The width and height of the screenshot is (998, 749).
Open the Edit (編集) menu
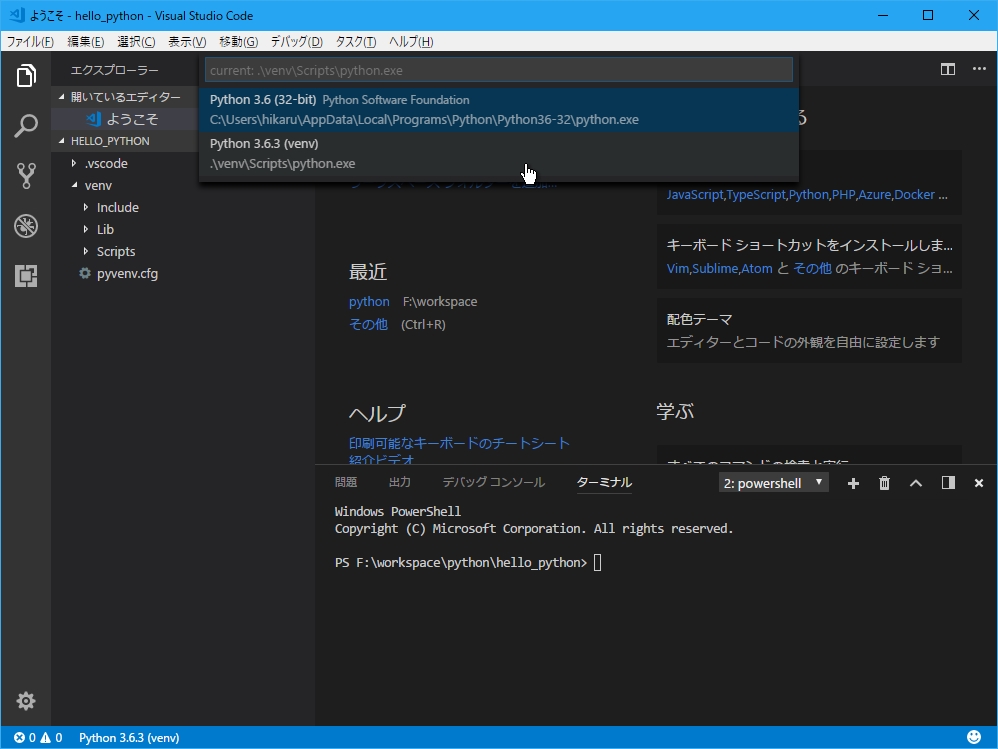[85, 41]
